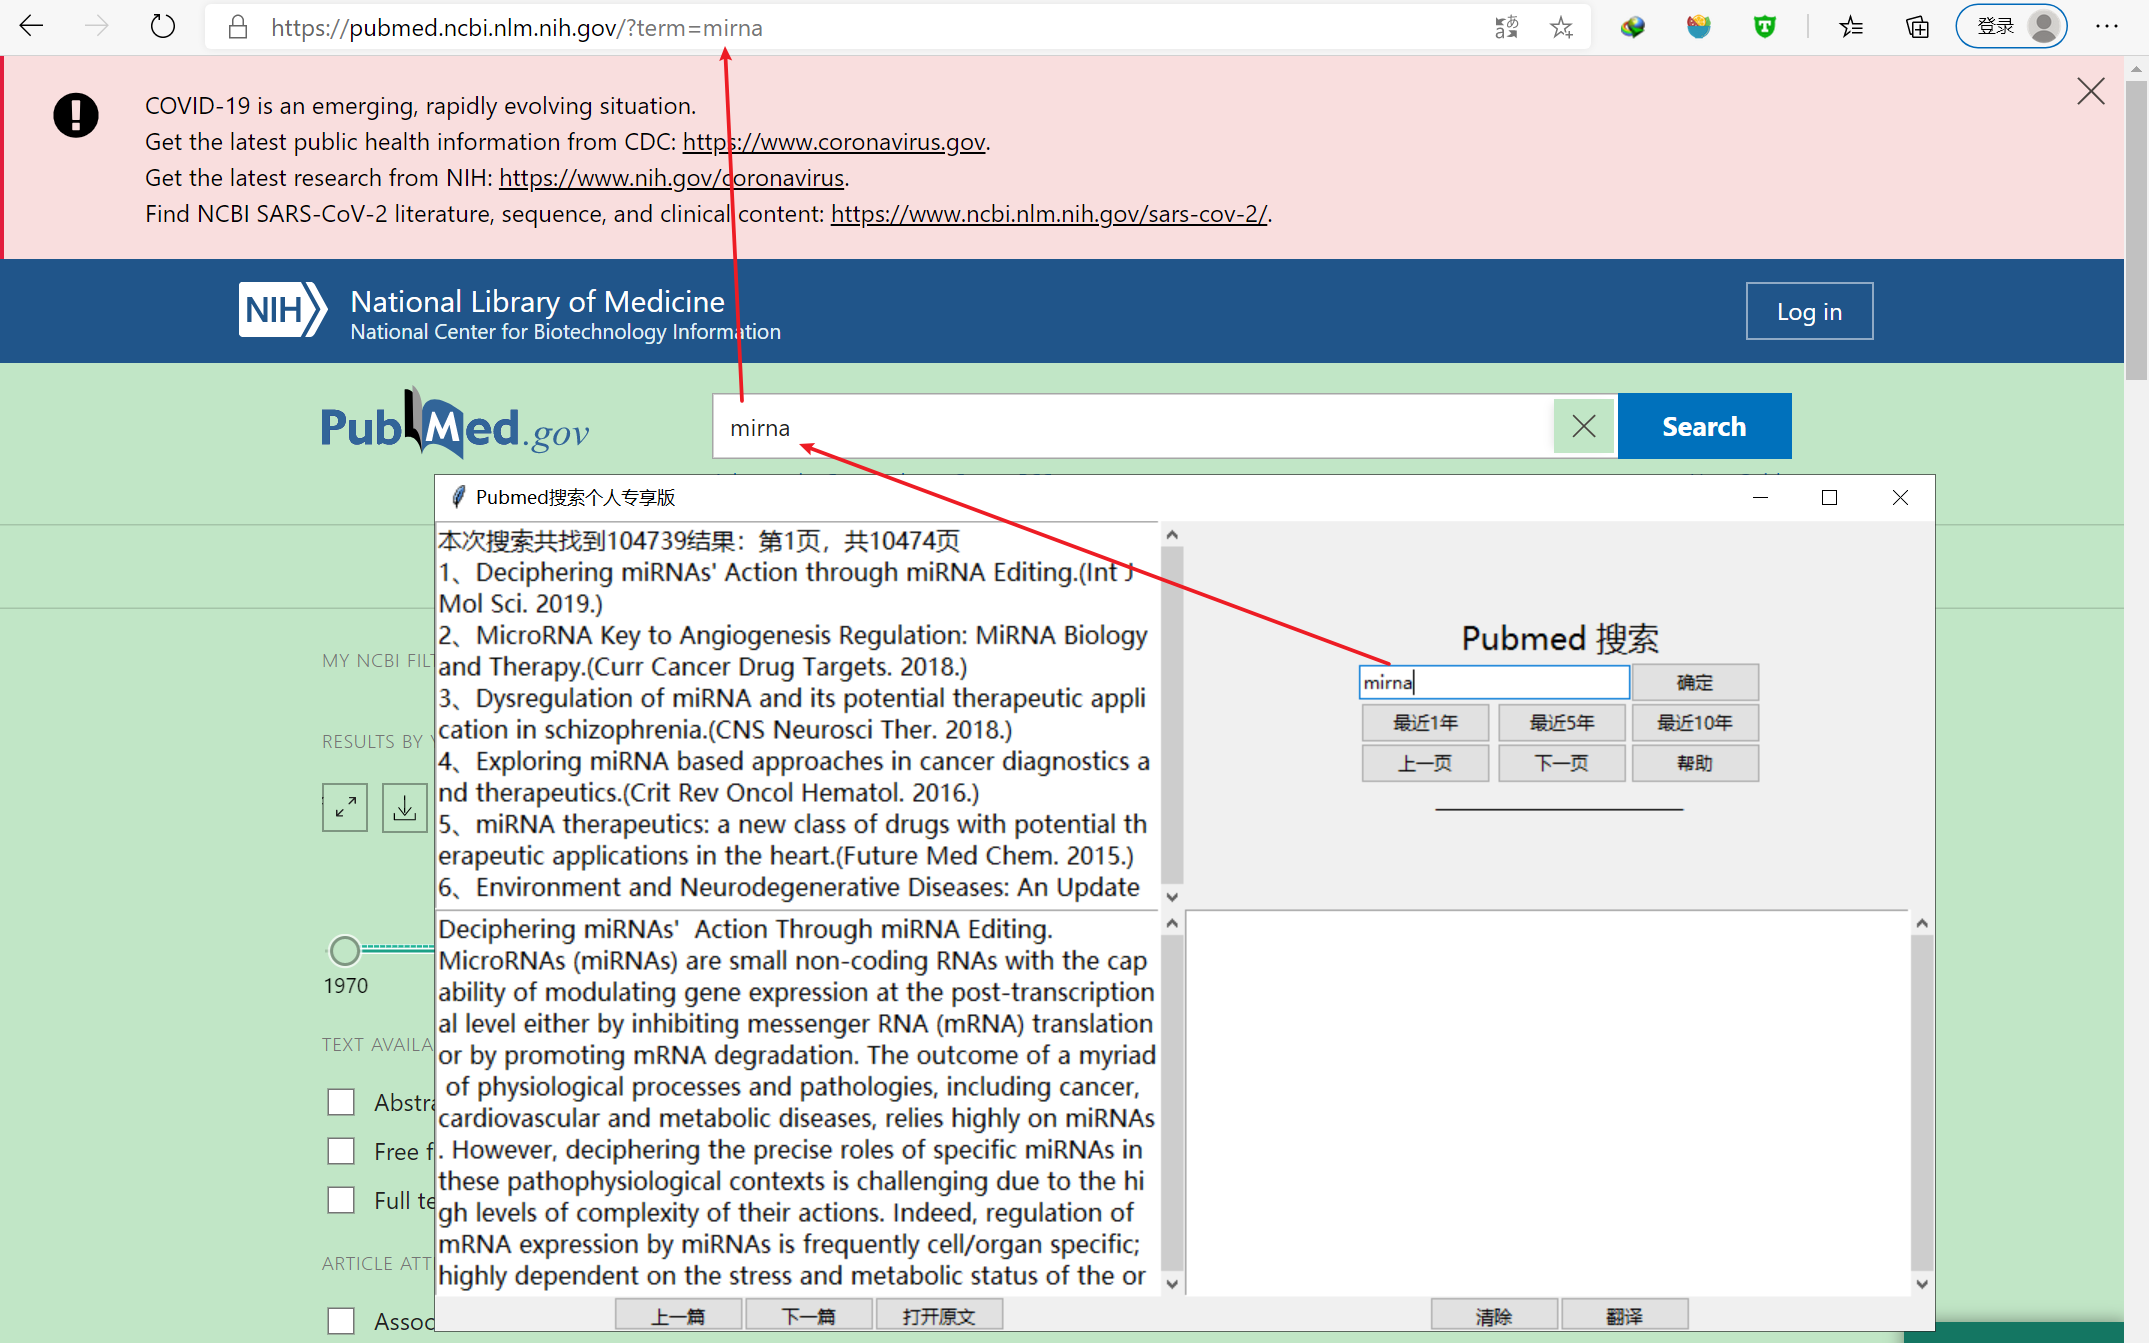Click the download results icon next to the chart
Viewport: 2149px width, 1343px height.
(x=404, y=807)
